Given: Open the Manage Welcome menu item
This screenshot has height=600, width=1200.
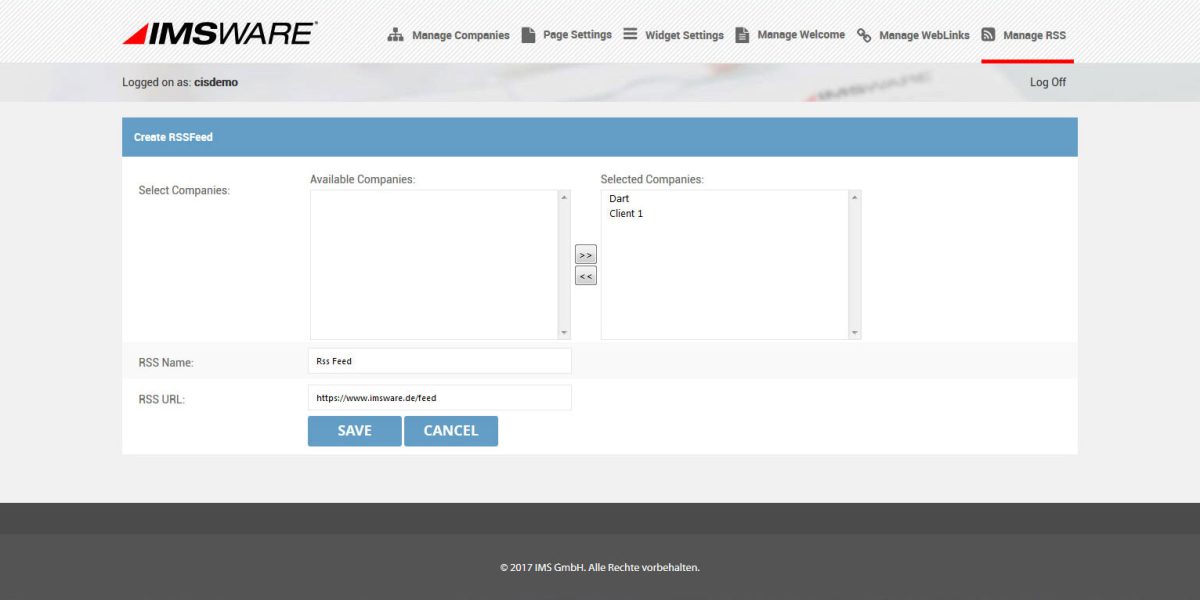Looking at the screenshot, I should pyautogui.click(x=800, y=34).
